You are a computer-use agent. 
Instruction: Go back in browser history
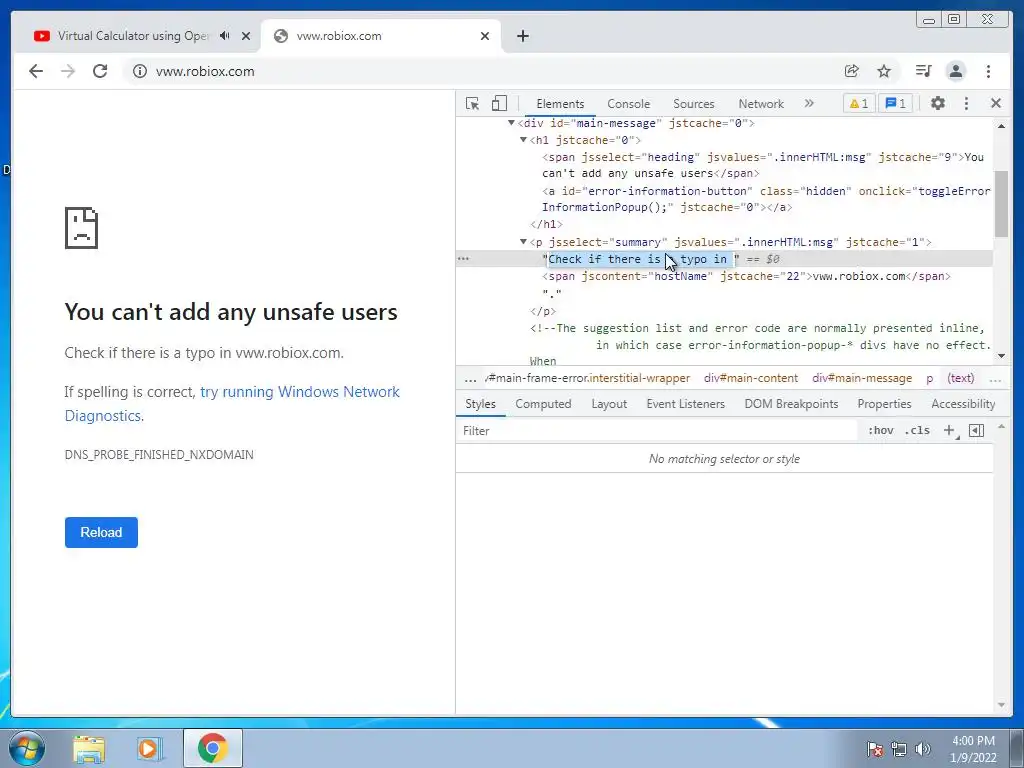[x=36, y=71]
